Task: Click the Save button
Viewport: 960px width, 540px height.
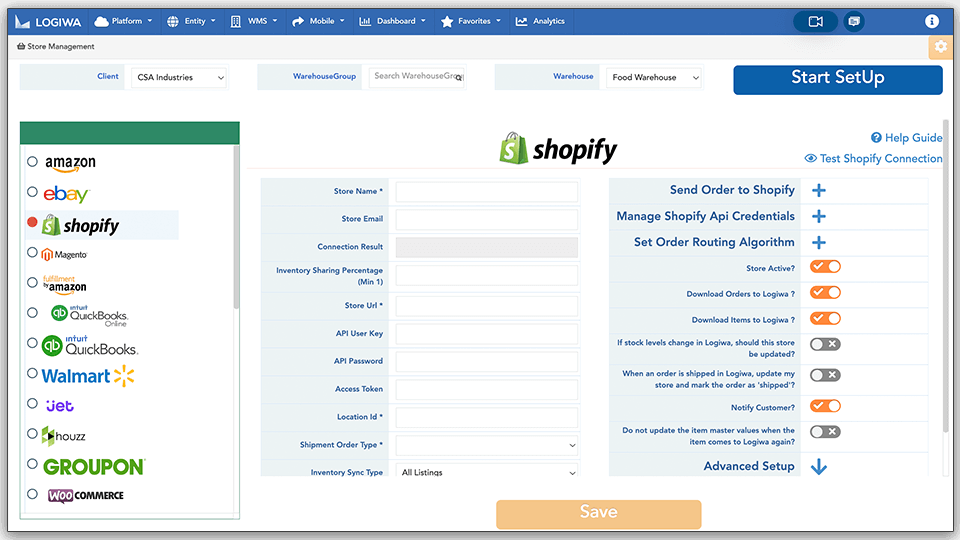Action: tap(598, 514)
